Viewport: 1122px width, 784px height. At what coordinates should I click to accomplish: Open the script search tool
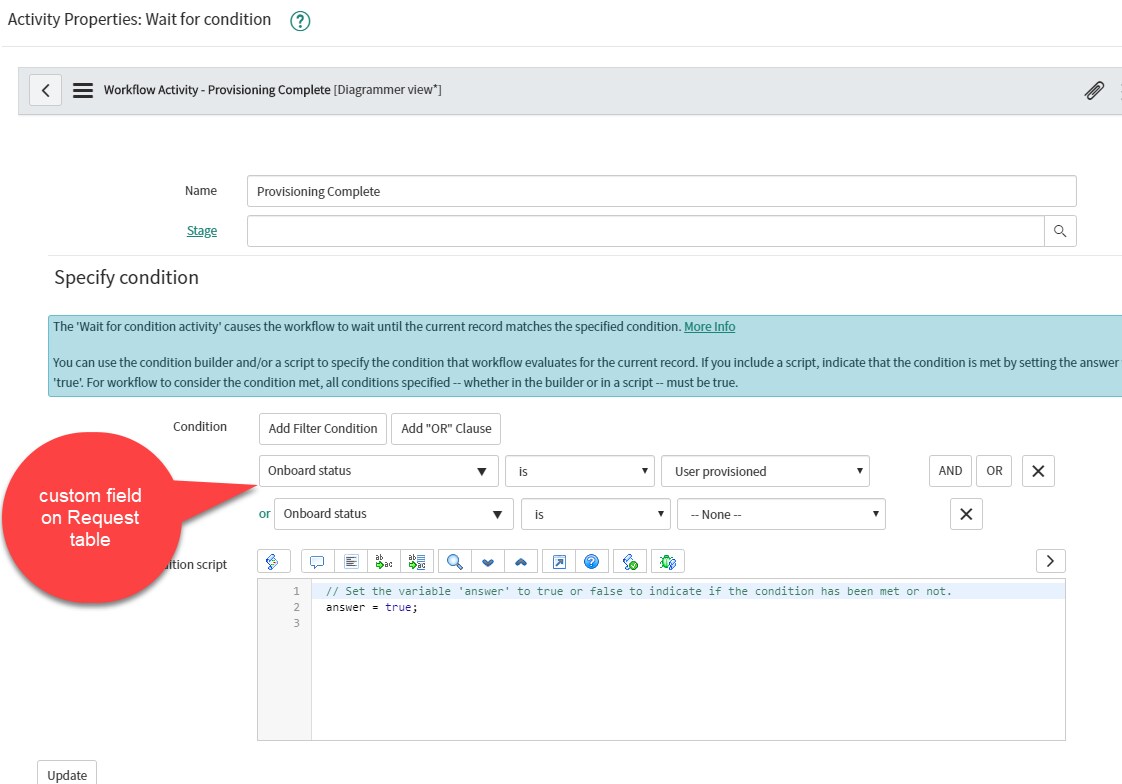[454, 561]
